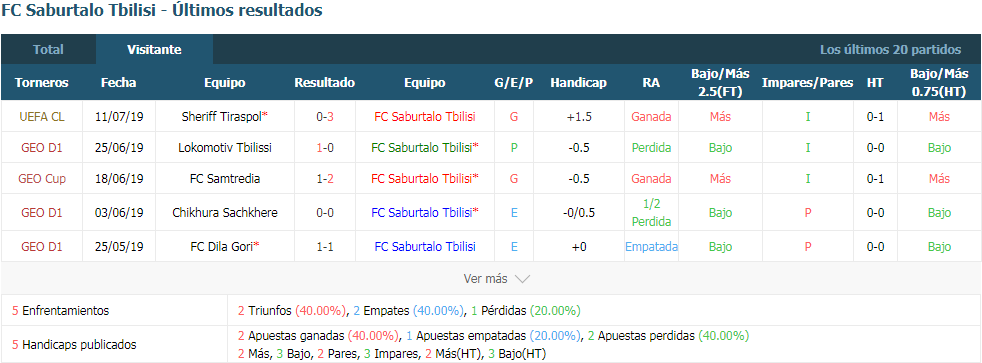The width and height of the screenshot is (982, 363).
Task: Open the Chikhura Sachkhere team page
Action: [x=225, y=213]
